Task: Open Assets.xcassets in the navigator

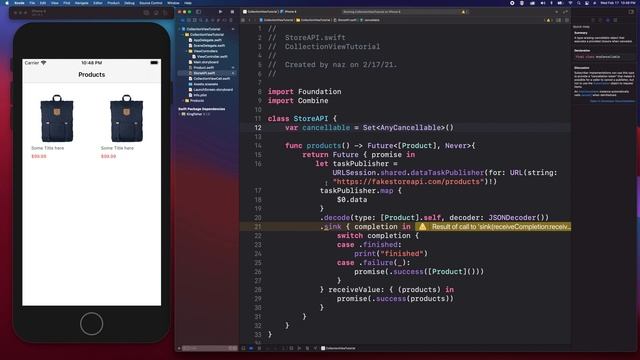Action: coord(205,84)
